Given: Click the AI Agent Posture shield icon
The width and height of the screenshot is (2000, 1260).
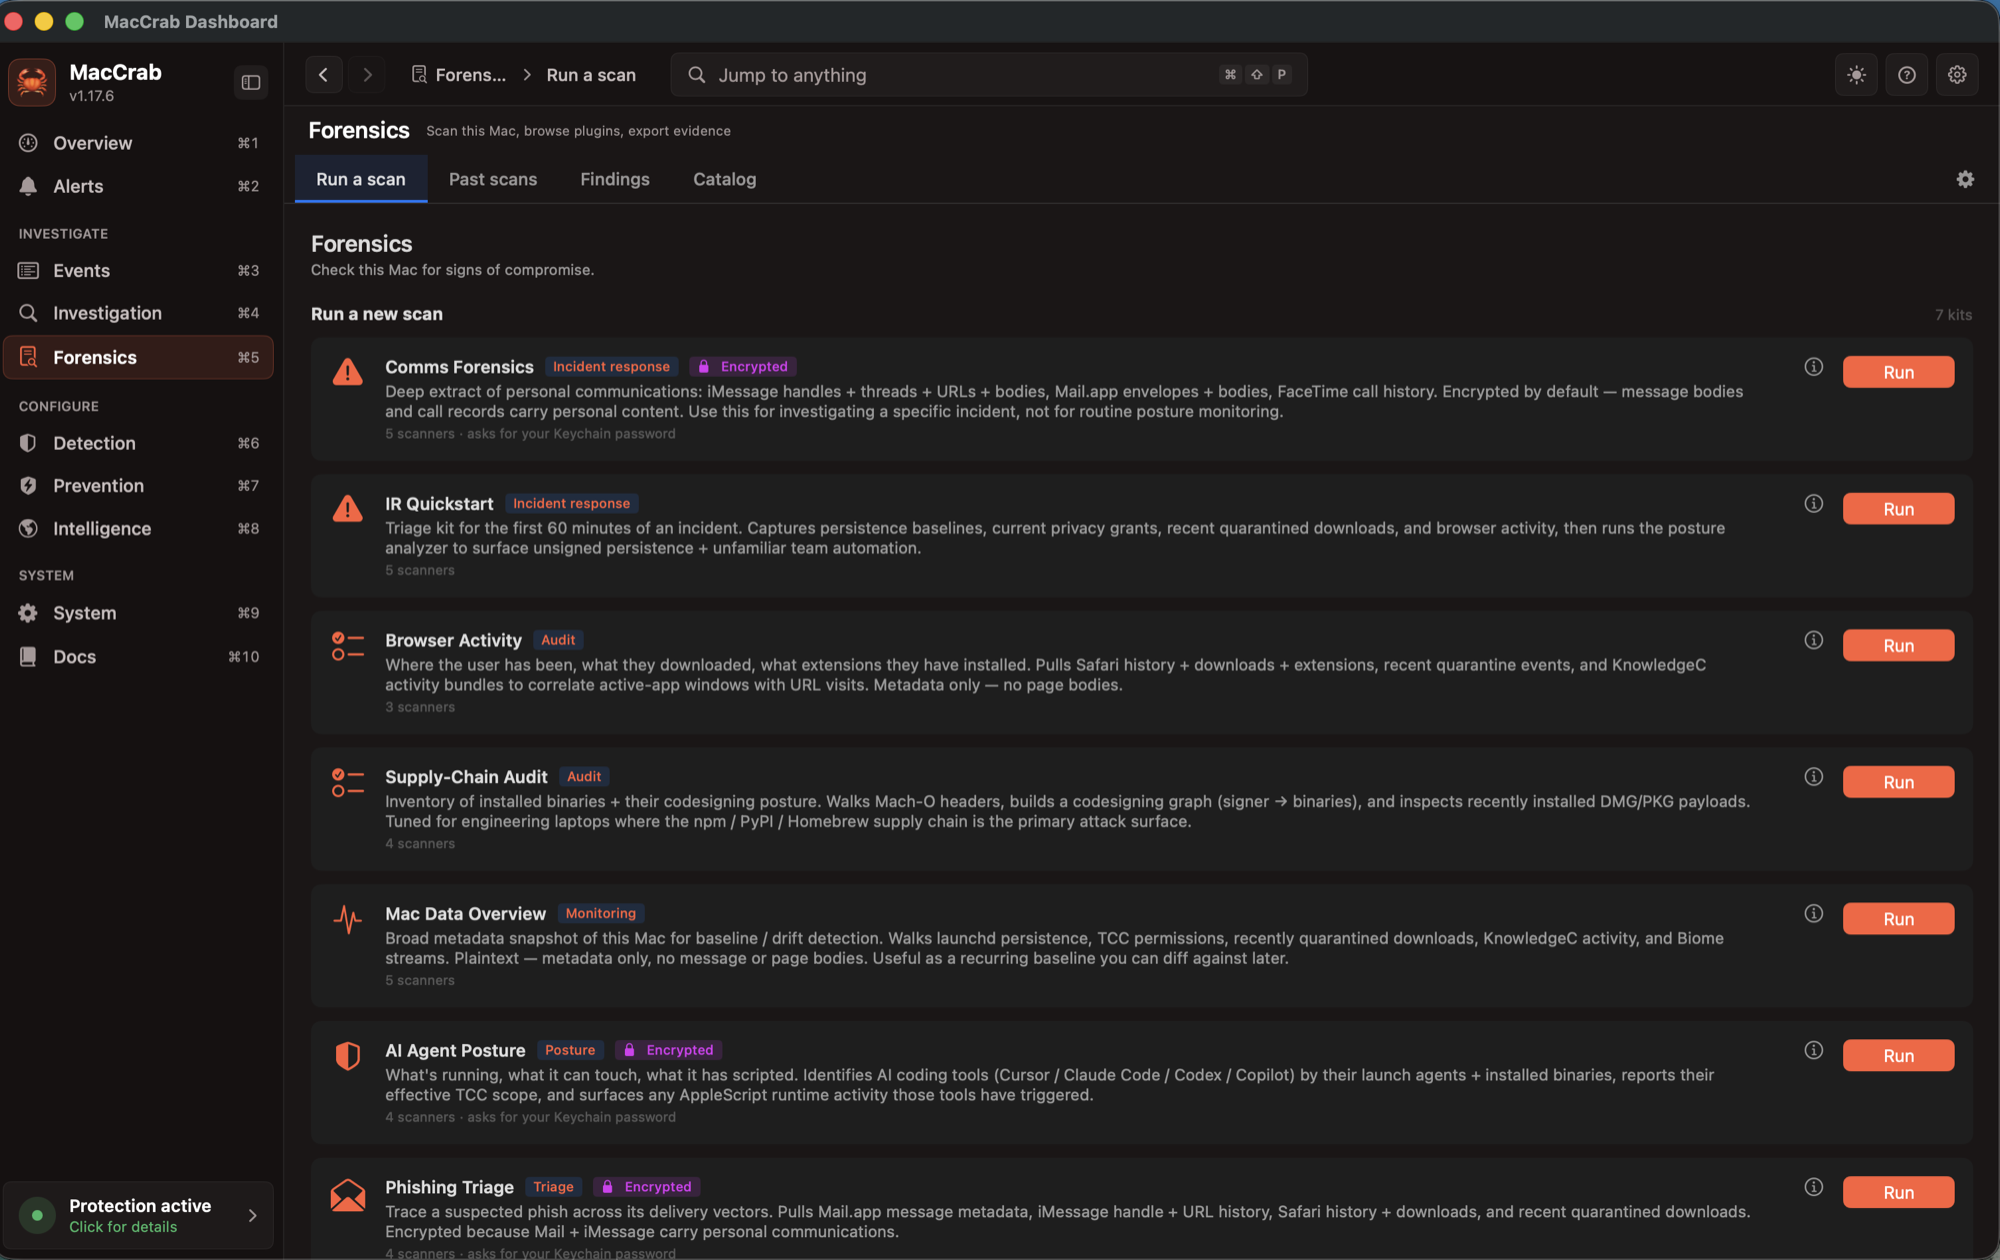Looking at the screenshot, I should click(x=347, y=1056).
